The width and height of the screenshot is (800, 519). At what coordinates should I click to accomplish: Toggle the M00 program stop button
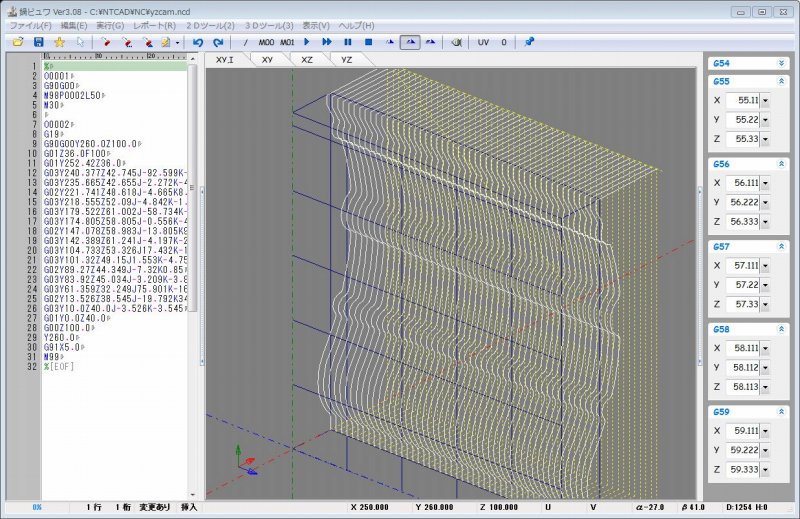(266, 42)
